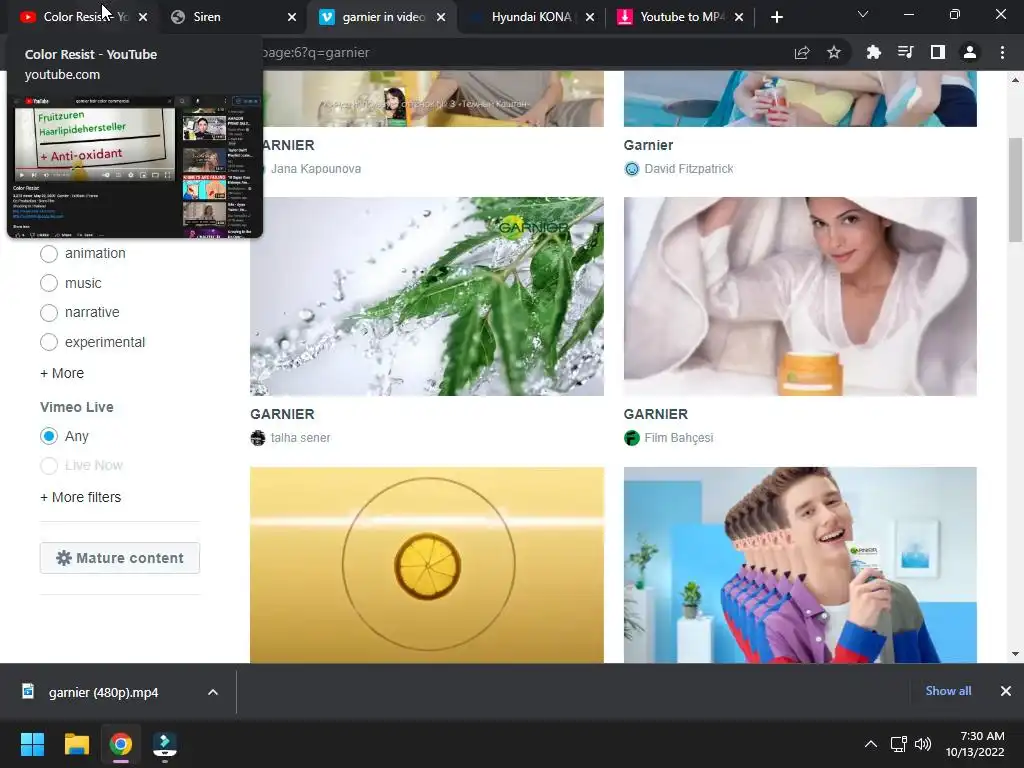Viewport: 1024px width, 768px height.
Task: Open the GARNIER title by talha sener
Action: pyautogui.click(x=282, y=415)
